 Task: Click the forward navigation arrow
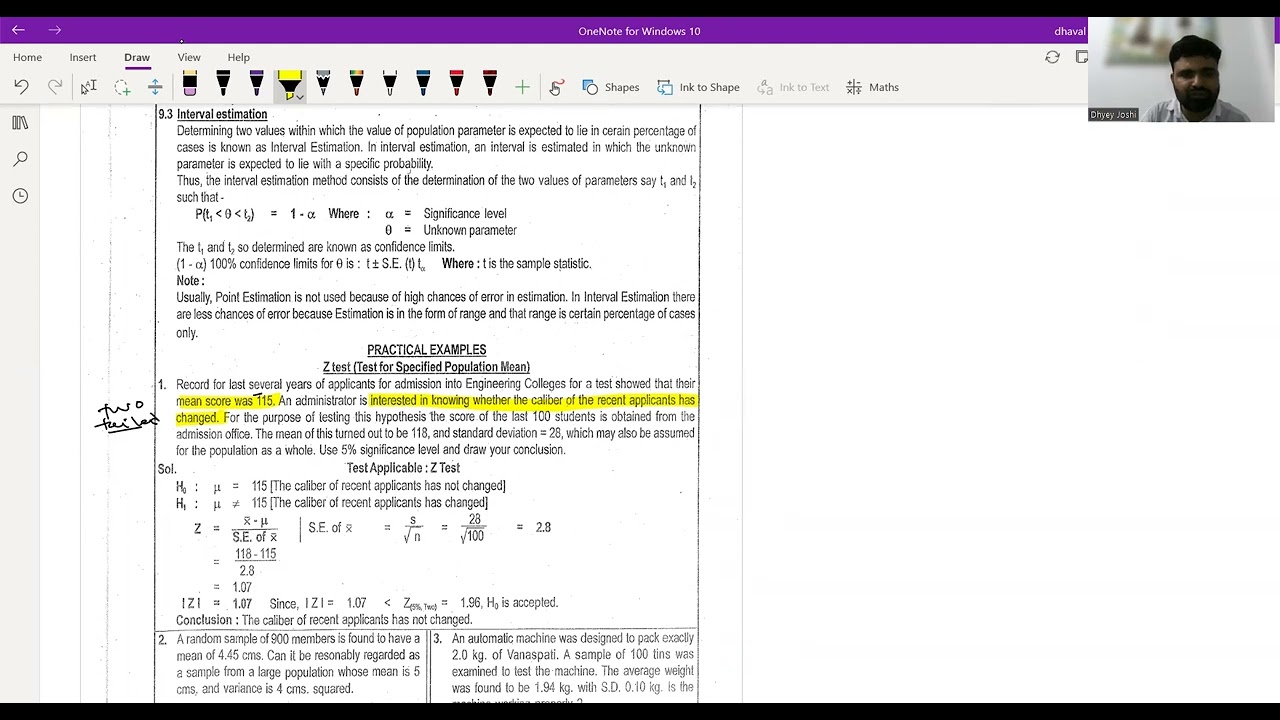54,31
